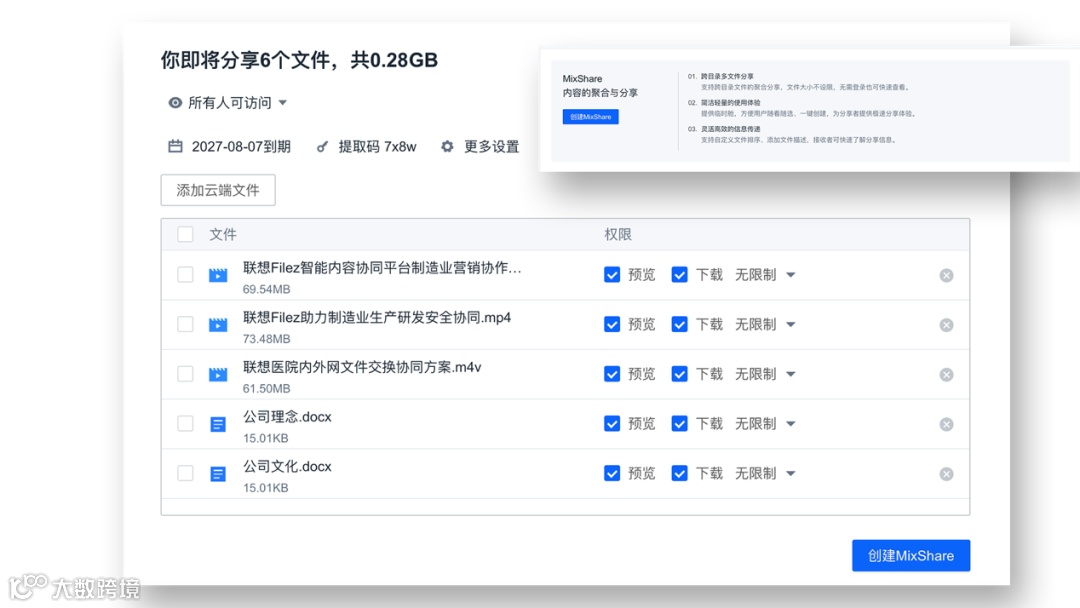Viewport: 1080px width, 608px height.
Task: Select checkbox for 公司文化.docx row
Action: [x=185, y=473]
